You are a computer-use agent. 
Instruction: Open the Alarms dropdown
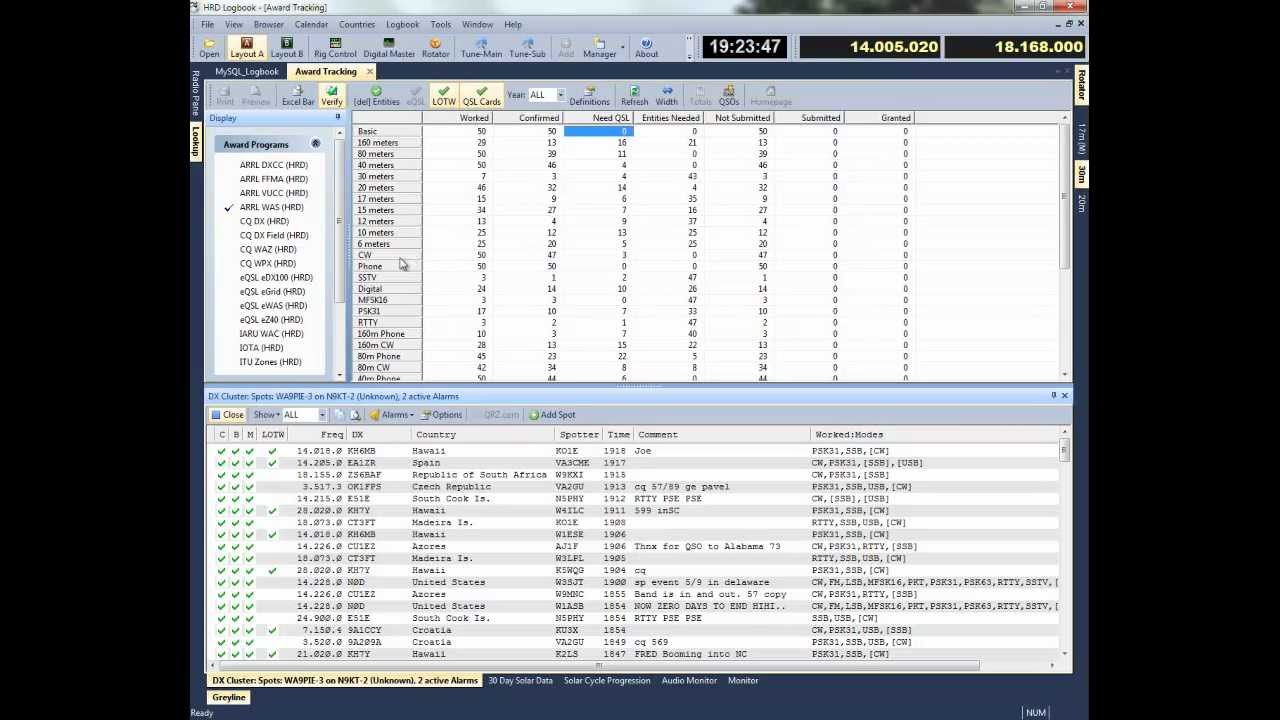(391, 415)
